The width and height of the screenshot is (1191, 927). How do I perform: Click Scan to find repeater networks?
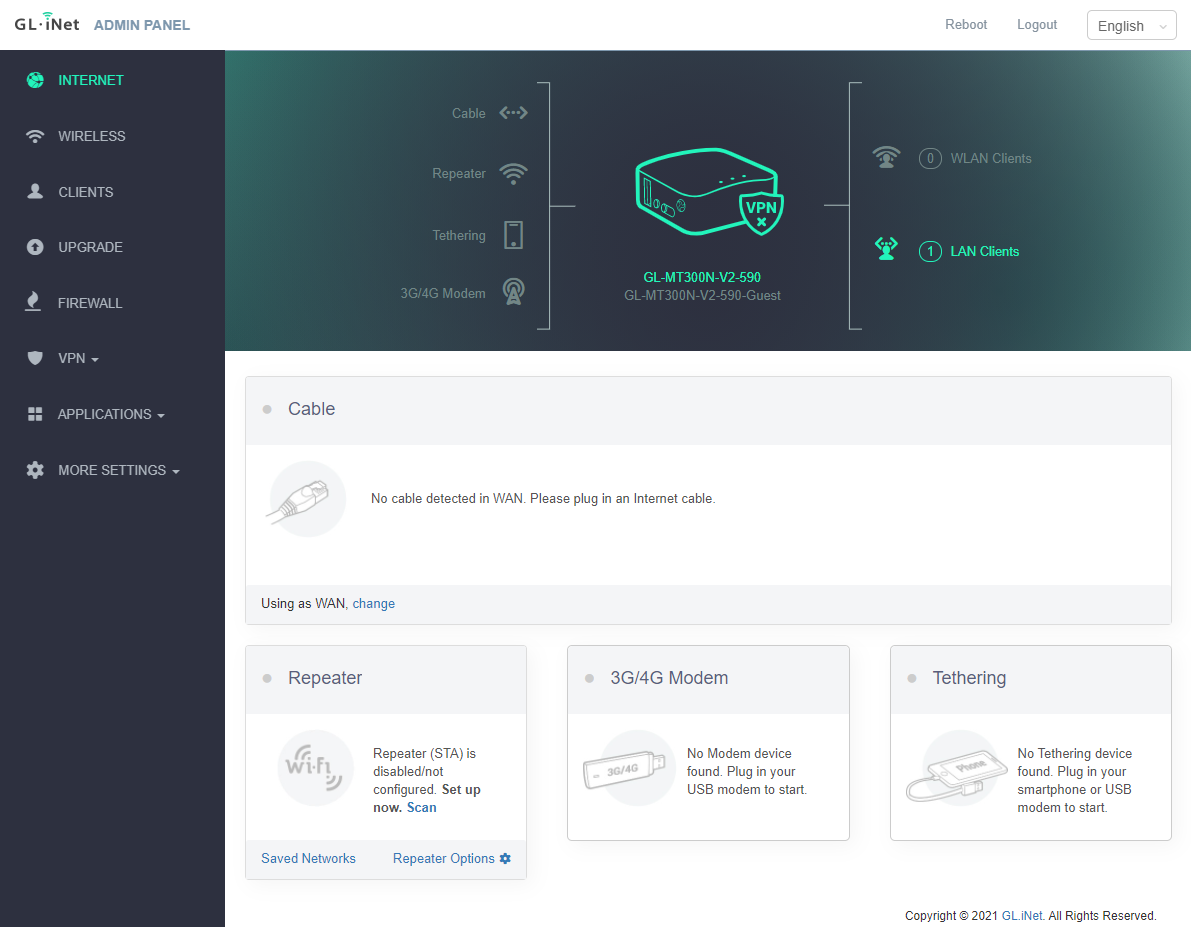(x=421, y=808)
